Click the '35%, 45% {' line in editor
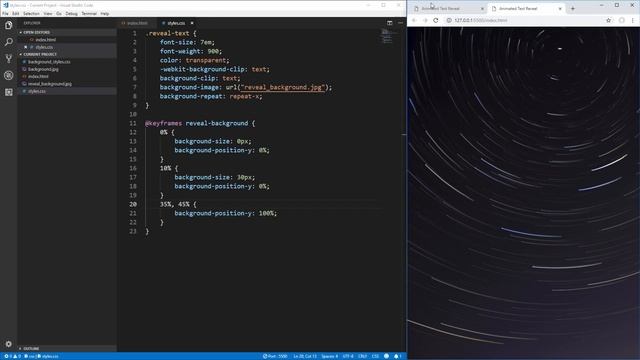This screenshot has width=640, height=360. click(178, 204)
